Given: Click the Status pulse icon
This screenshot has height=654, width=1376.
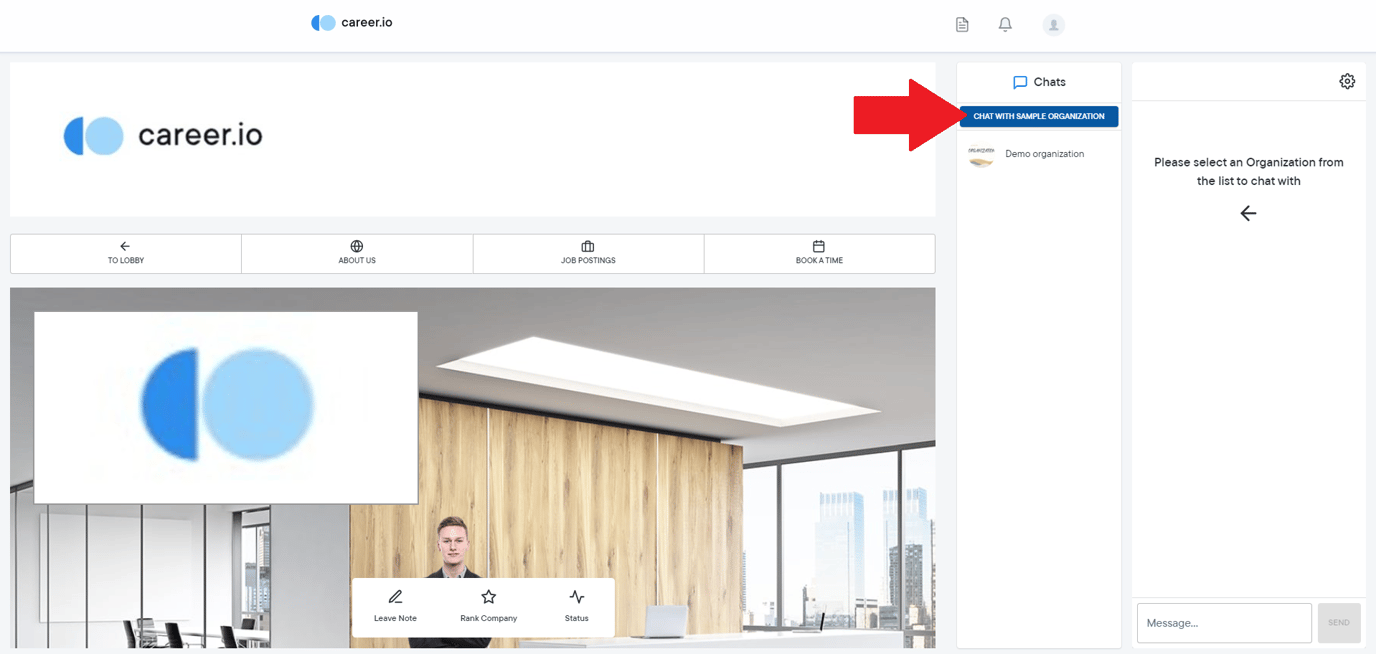Looking at the screenshot, I should pos(576,597).
